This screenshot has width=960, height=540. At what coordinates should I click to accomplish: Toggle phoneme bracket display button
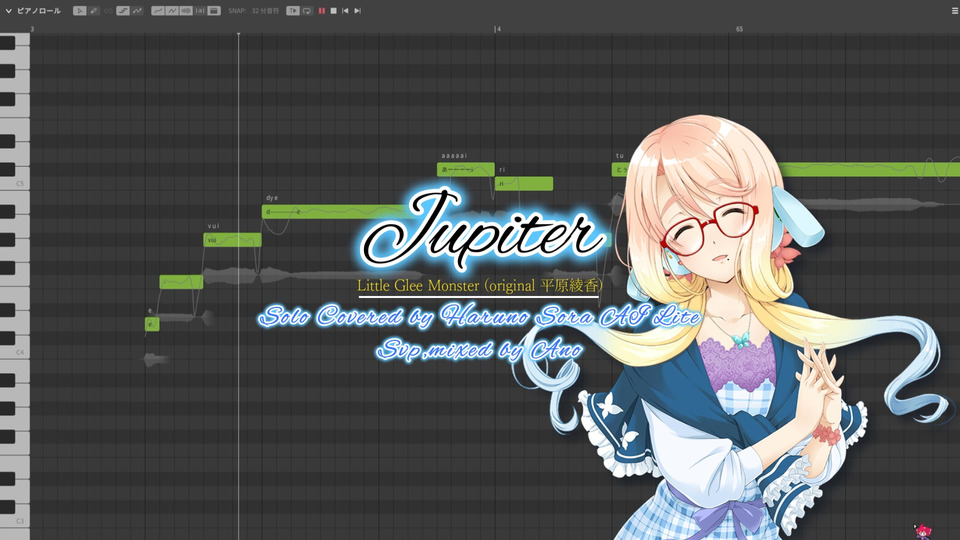(200, 11)
